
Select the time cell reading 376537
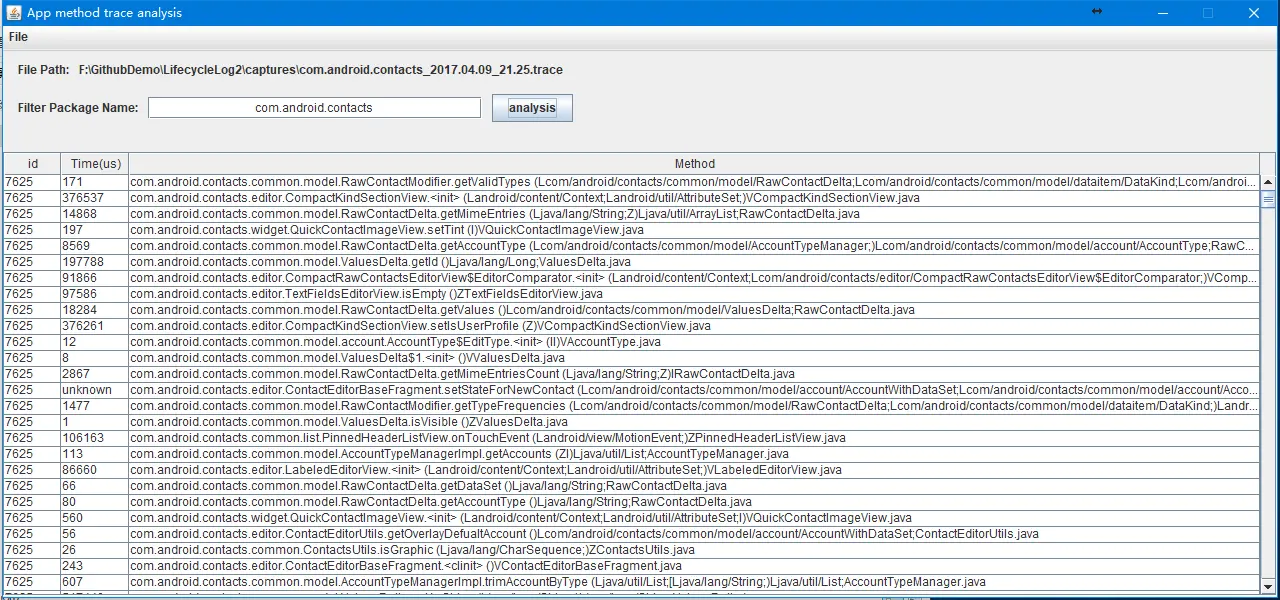94,198
